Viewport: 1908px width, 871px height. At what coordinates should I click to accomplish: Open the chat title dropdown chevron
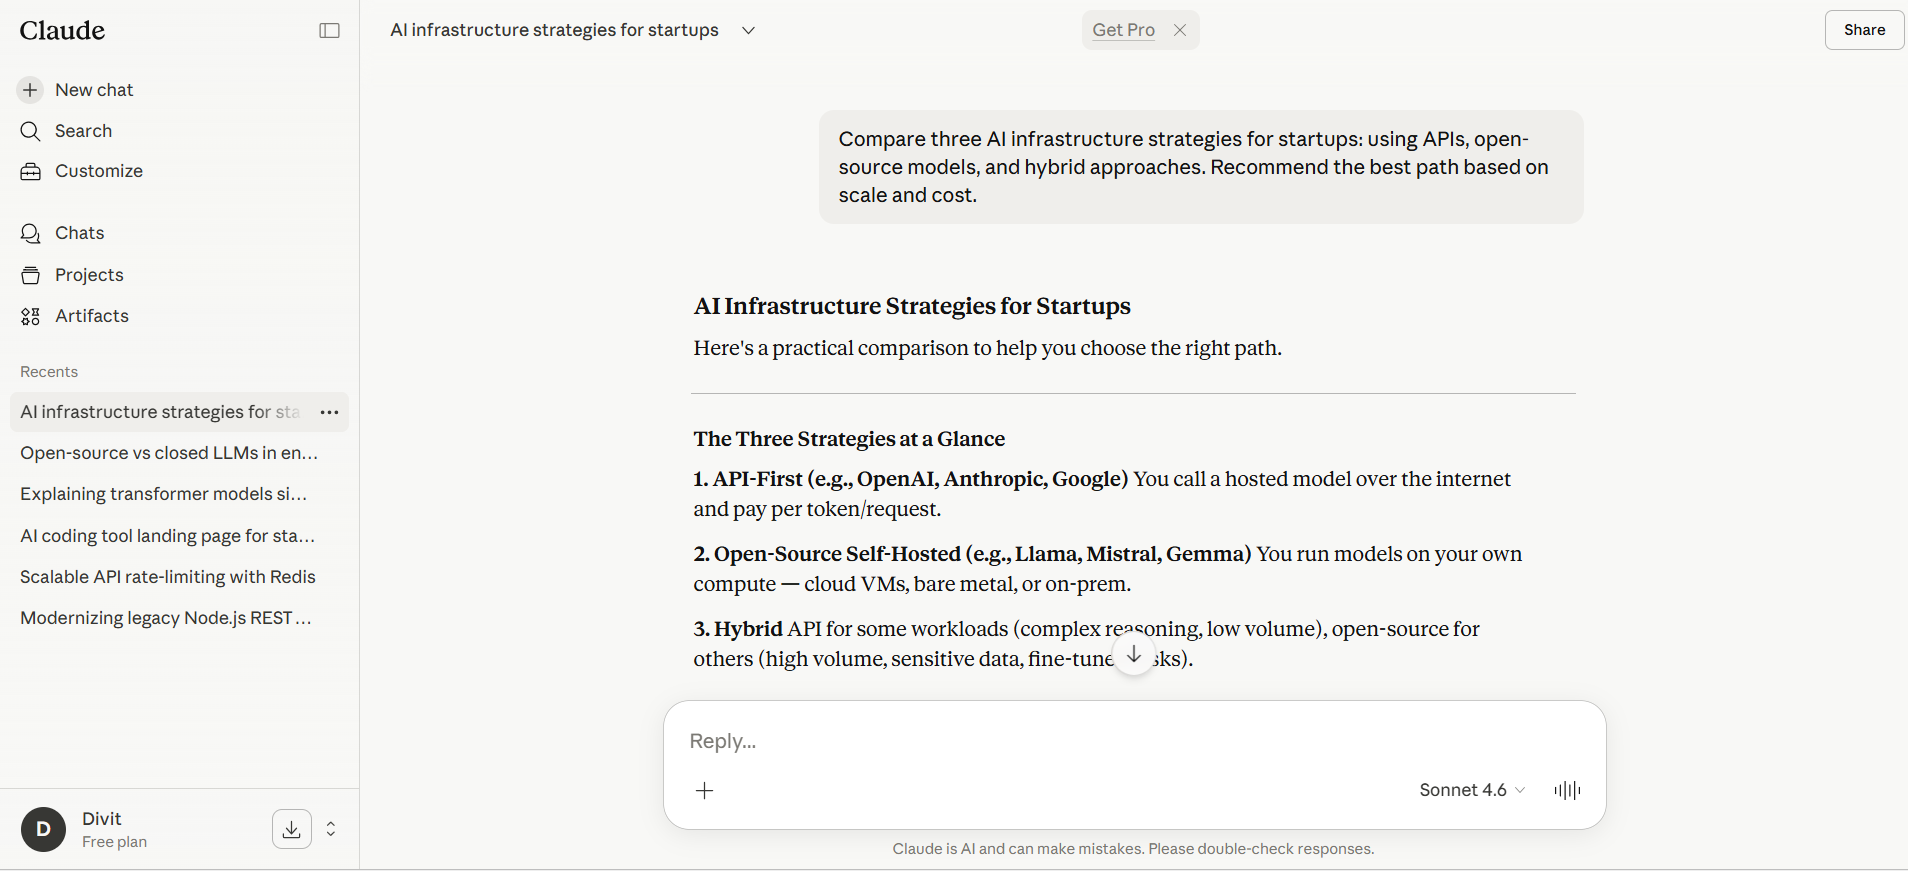pyautogui.click(x=748, y=30)
